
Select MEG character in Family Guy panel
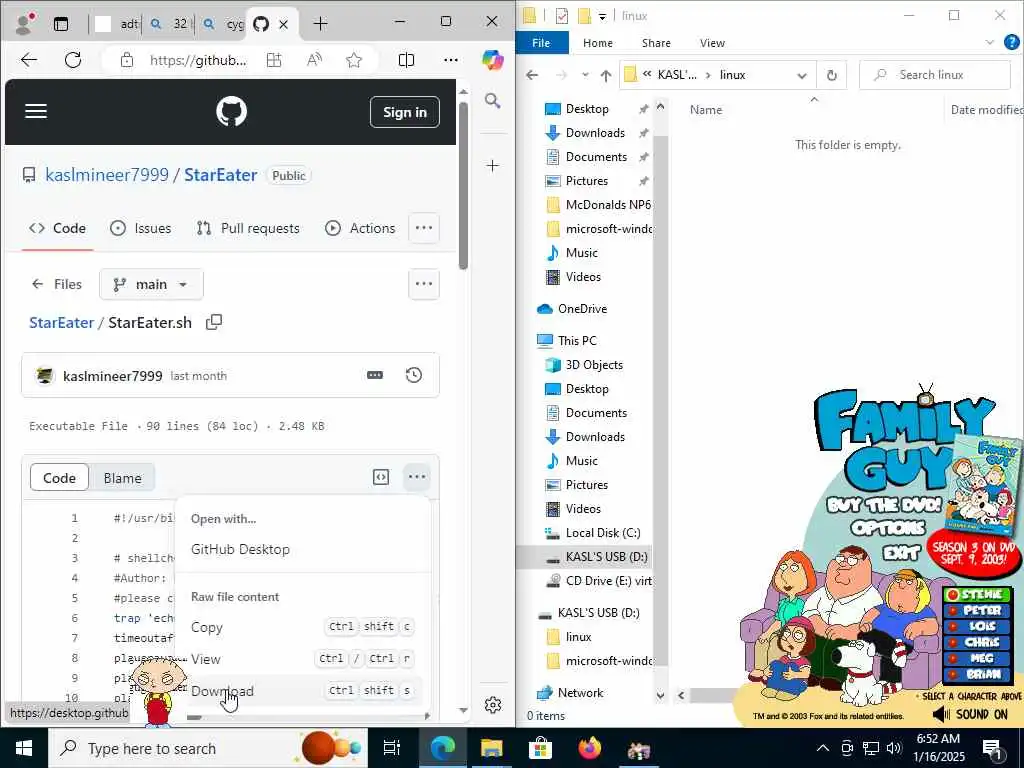tap(977, 658)
